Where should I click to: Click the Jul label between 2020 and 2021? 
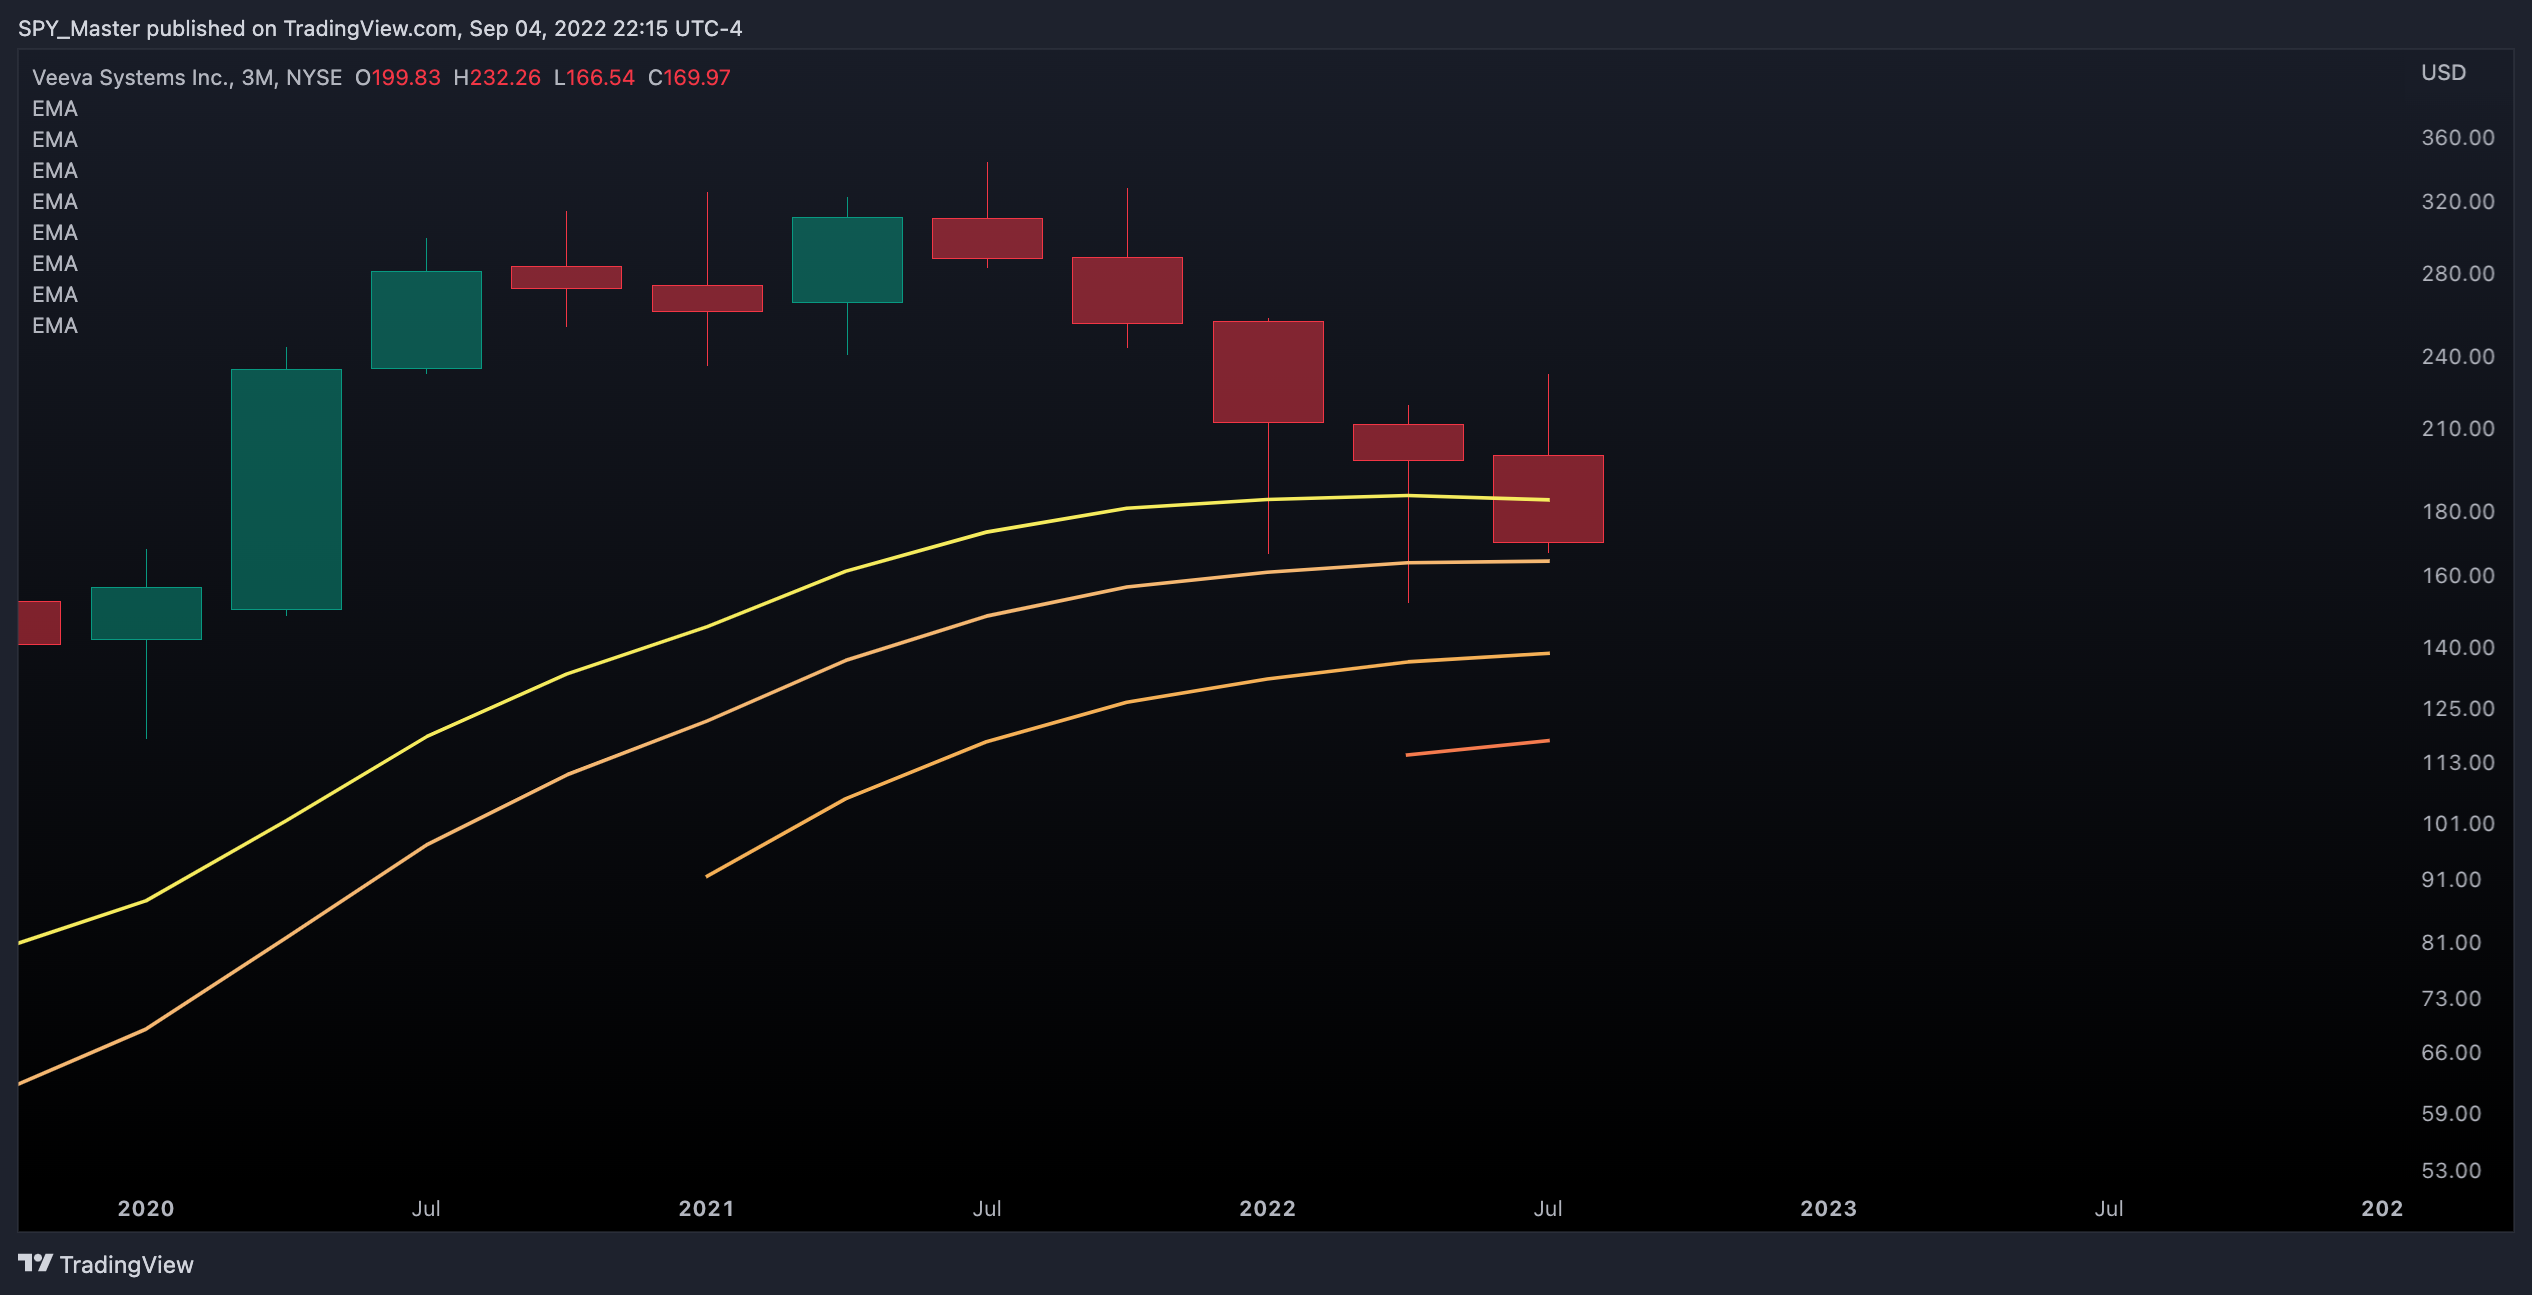point(426,1208)
